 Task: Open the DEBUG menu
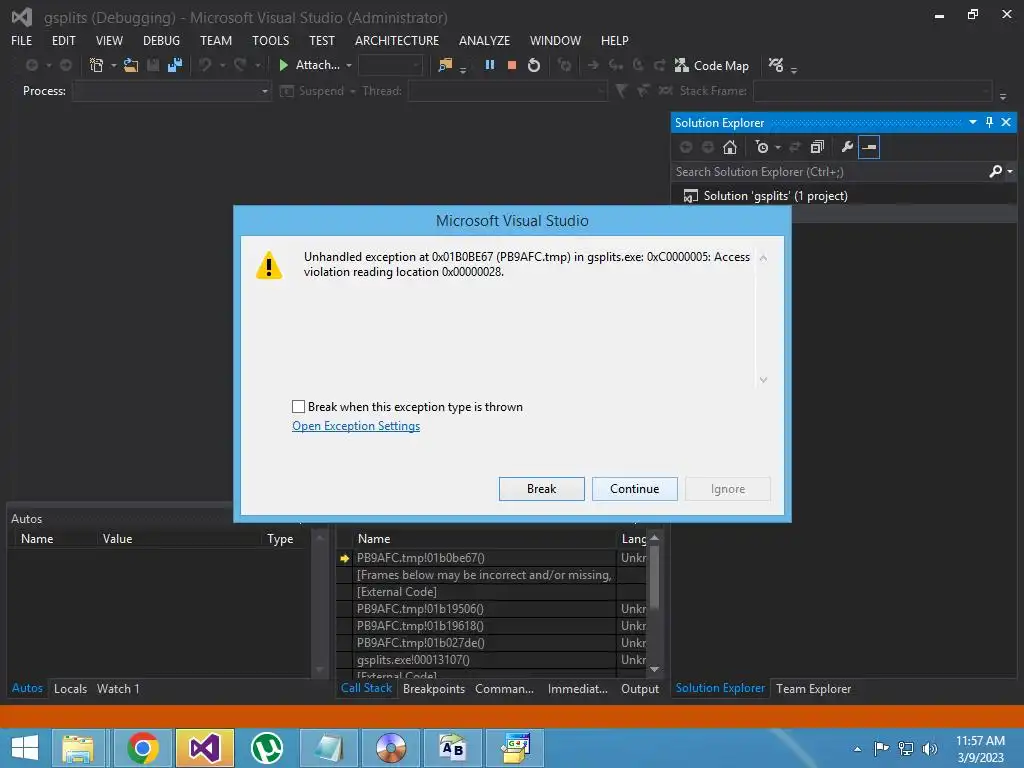click(x=161, y=40)
